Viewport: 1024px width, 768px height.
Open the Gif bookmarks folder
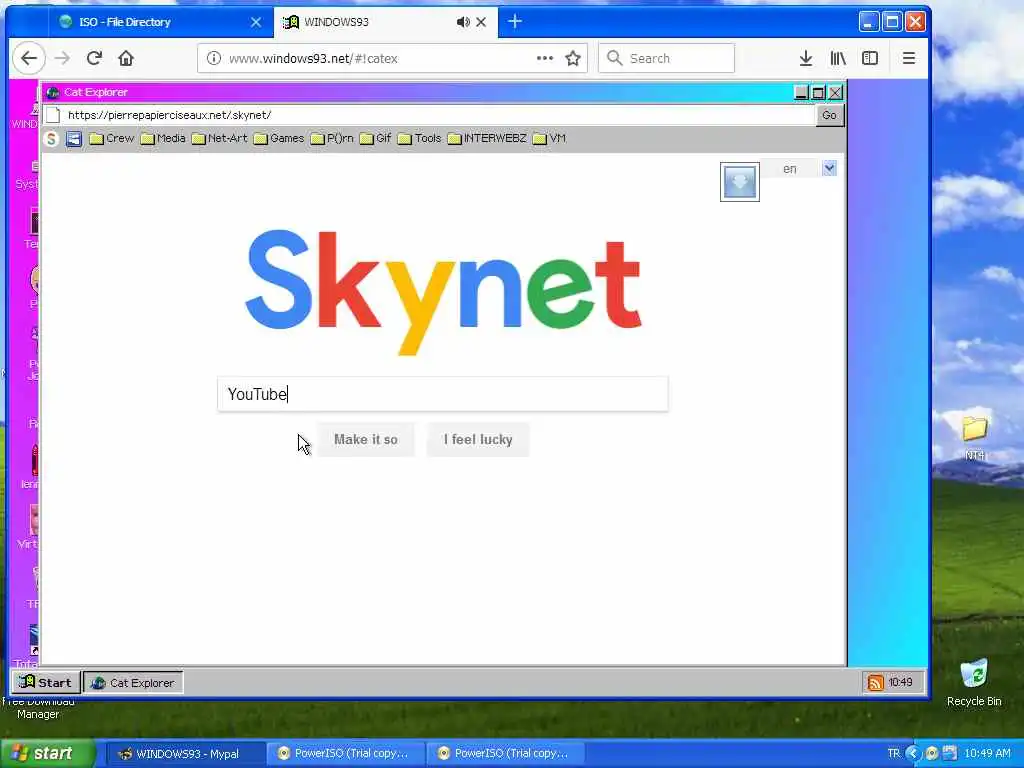pyautogui.click(x=376, y=138)
